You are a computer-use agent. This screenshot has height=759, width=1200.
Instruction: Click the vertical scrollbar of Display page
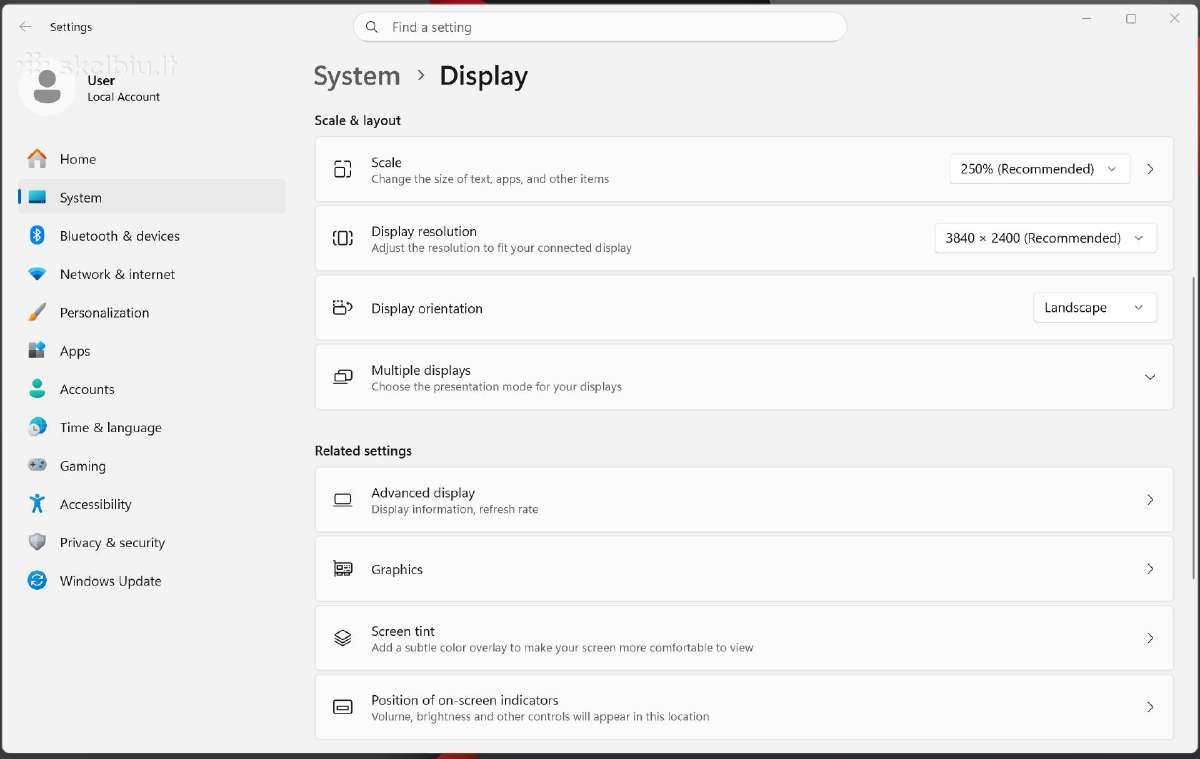[1194, 428]
